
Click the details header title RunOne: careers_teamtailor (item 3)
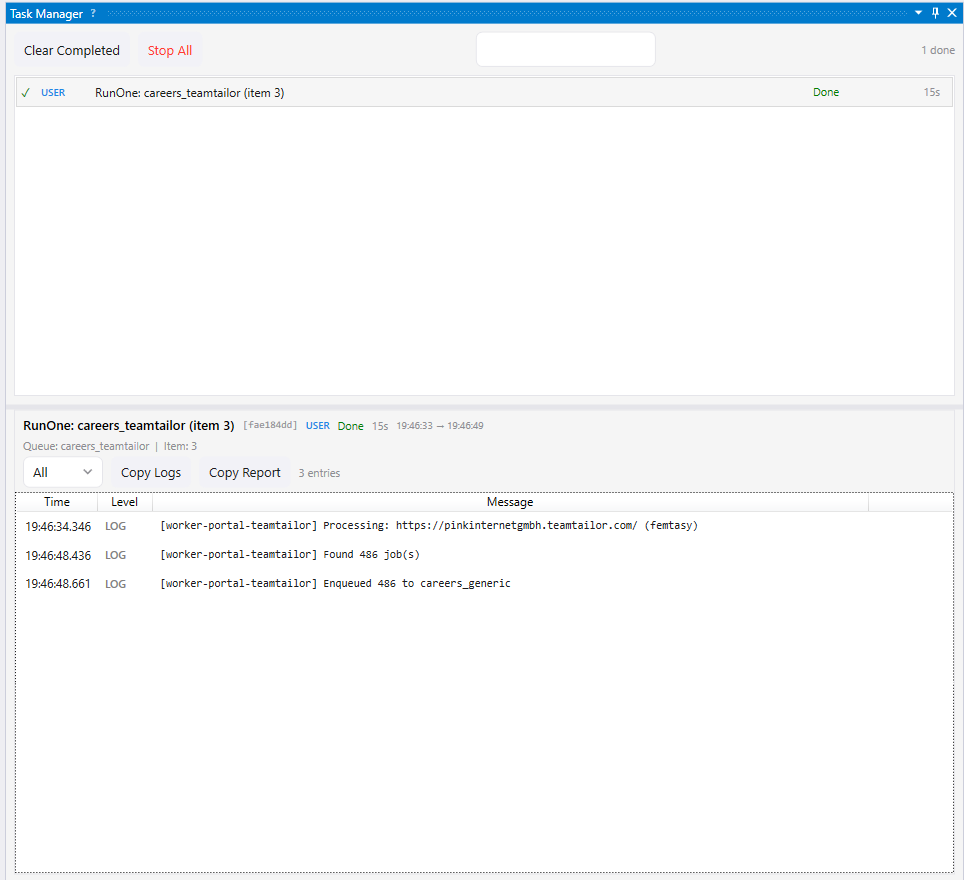pos(128,426)
